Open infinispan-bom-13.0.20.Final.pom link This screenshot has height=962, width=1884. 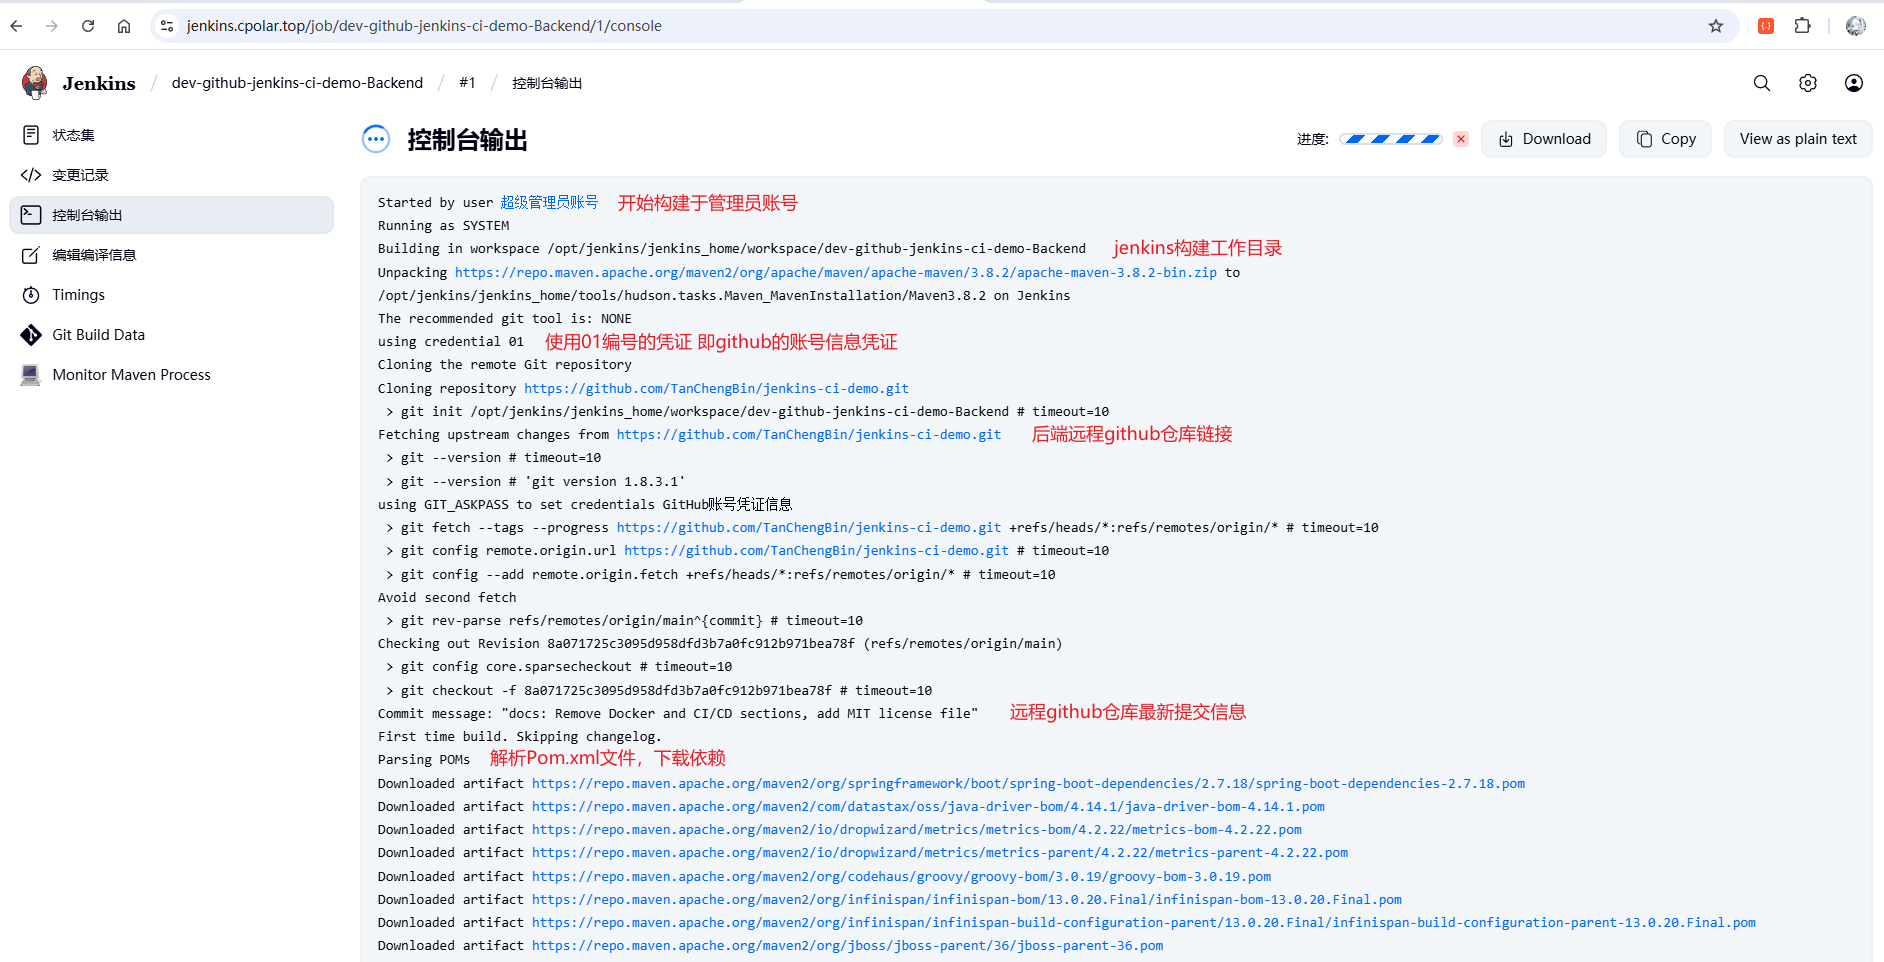coord(967,899)
